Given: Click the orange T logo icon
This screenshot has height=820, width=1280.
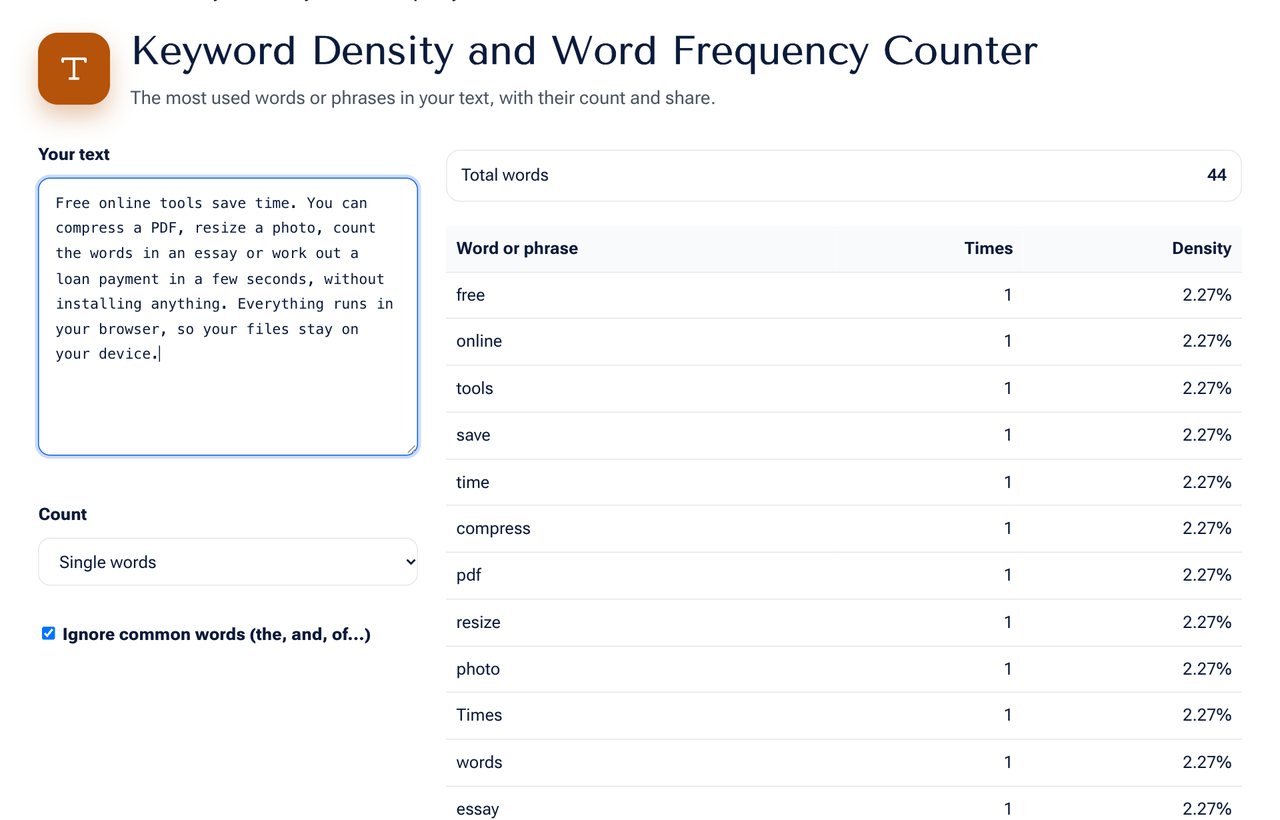Looking at the screenshot, I should point(74,69).
